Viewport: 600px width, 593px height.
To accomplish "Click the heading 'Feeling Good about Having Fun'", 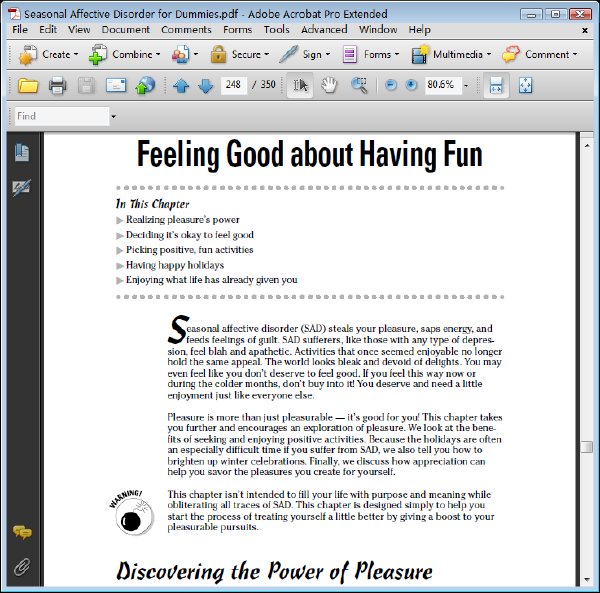I will pos(310,155).
